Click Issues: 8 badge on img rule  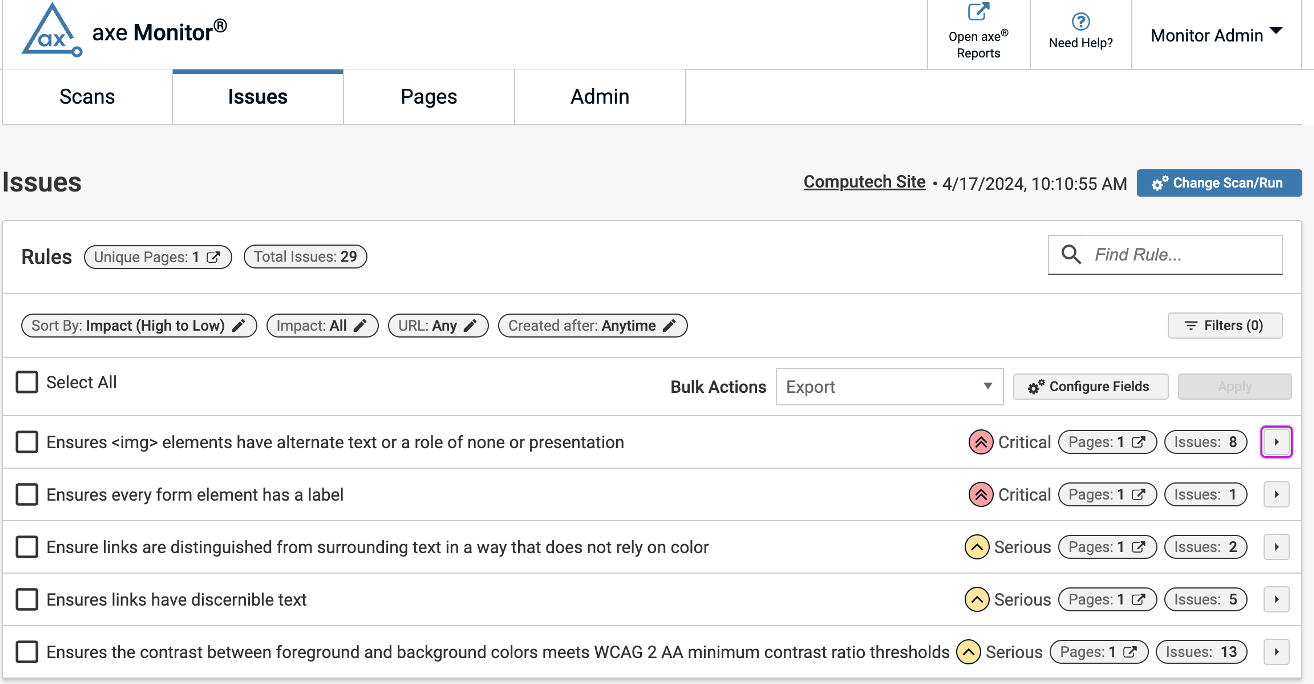coord(1205,442)
